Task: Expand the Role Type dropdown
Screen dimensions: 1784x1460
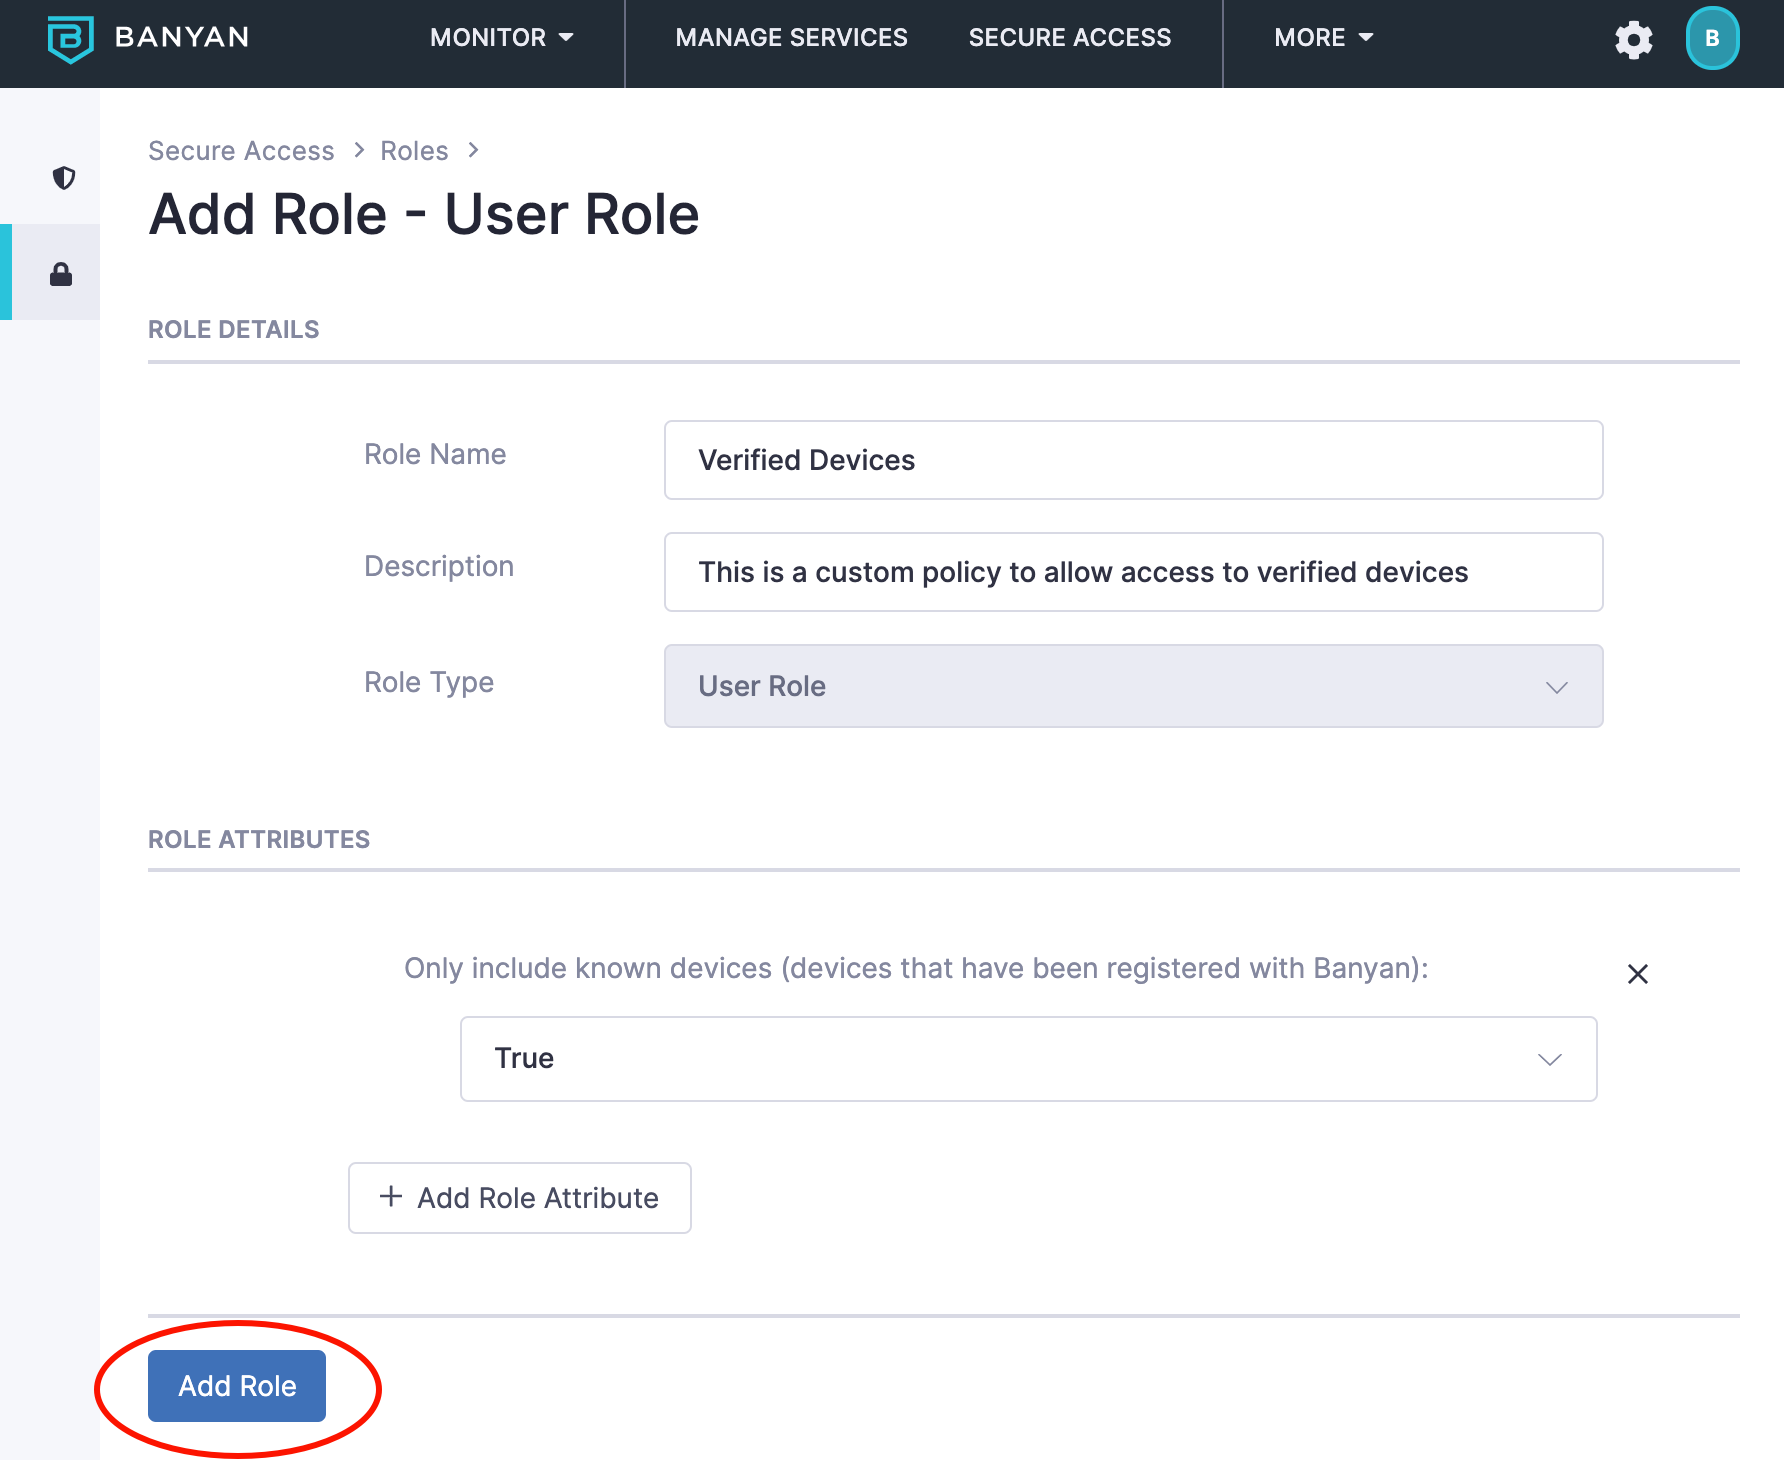Action: point(1133,686)
